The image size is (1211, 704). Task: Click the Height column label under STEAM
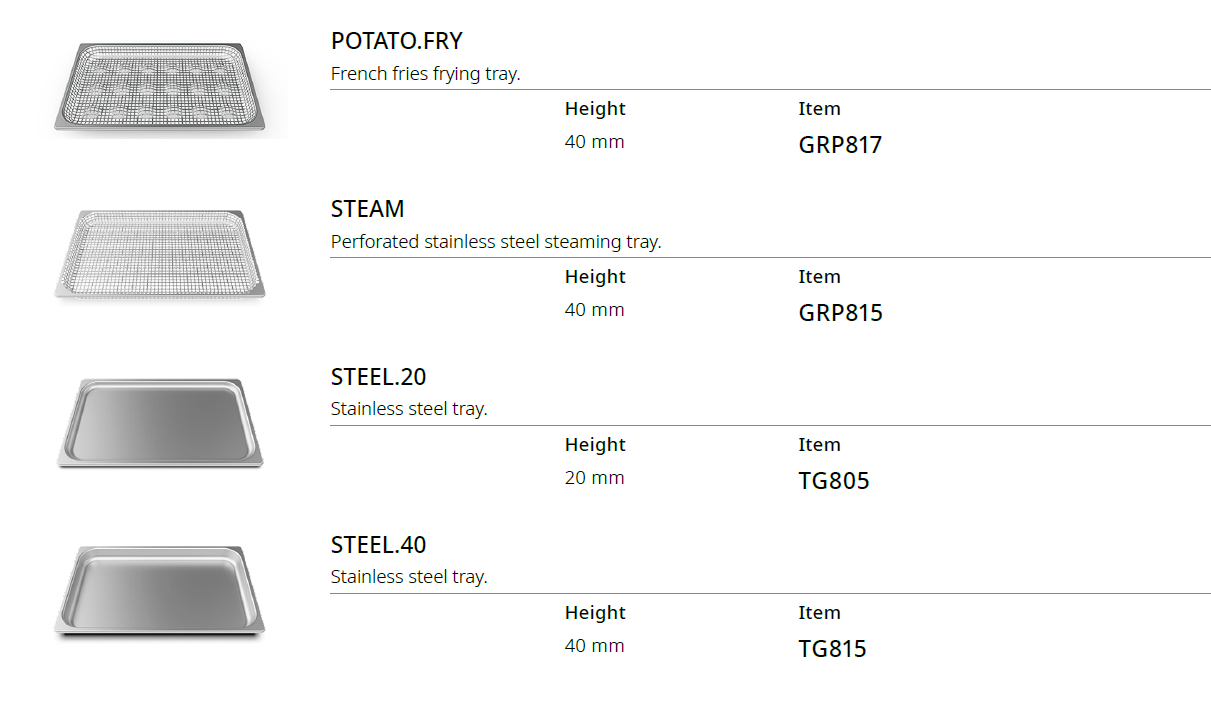click(595, 277)
